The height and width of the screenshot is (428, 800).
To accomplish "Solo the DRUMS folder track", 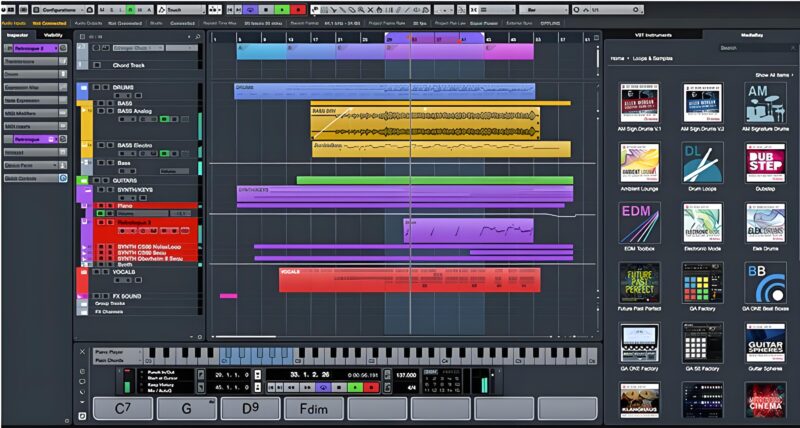I will click(106, 87).
